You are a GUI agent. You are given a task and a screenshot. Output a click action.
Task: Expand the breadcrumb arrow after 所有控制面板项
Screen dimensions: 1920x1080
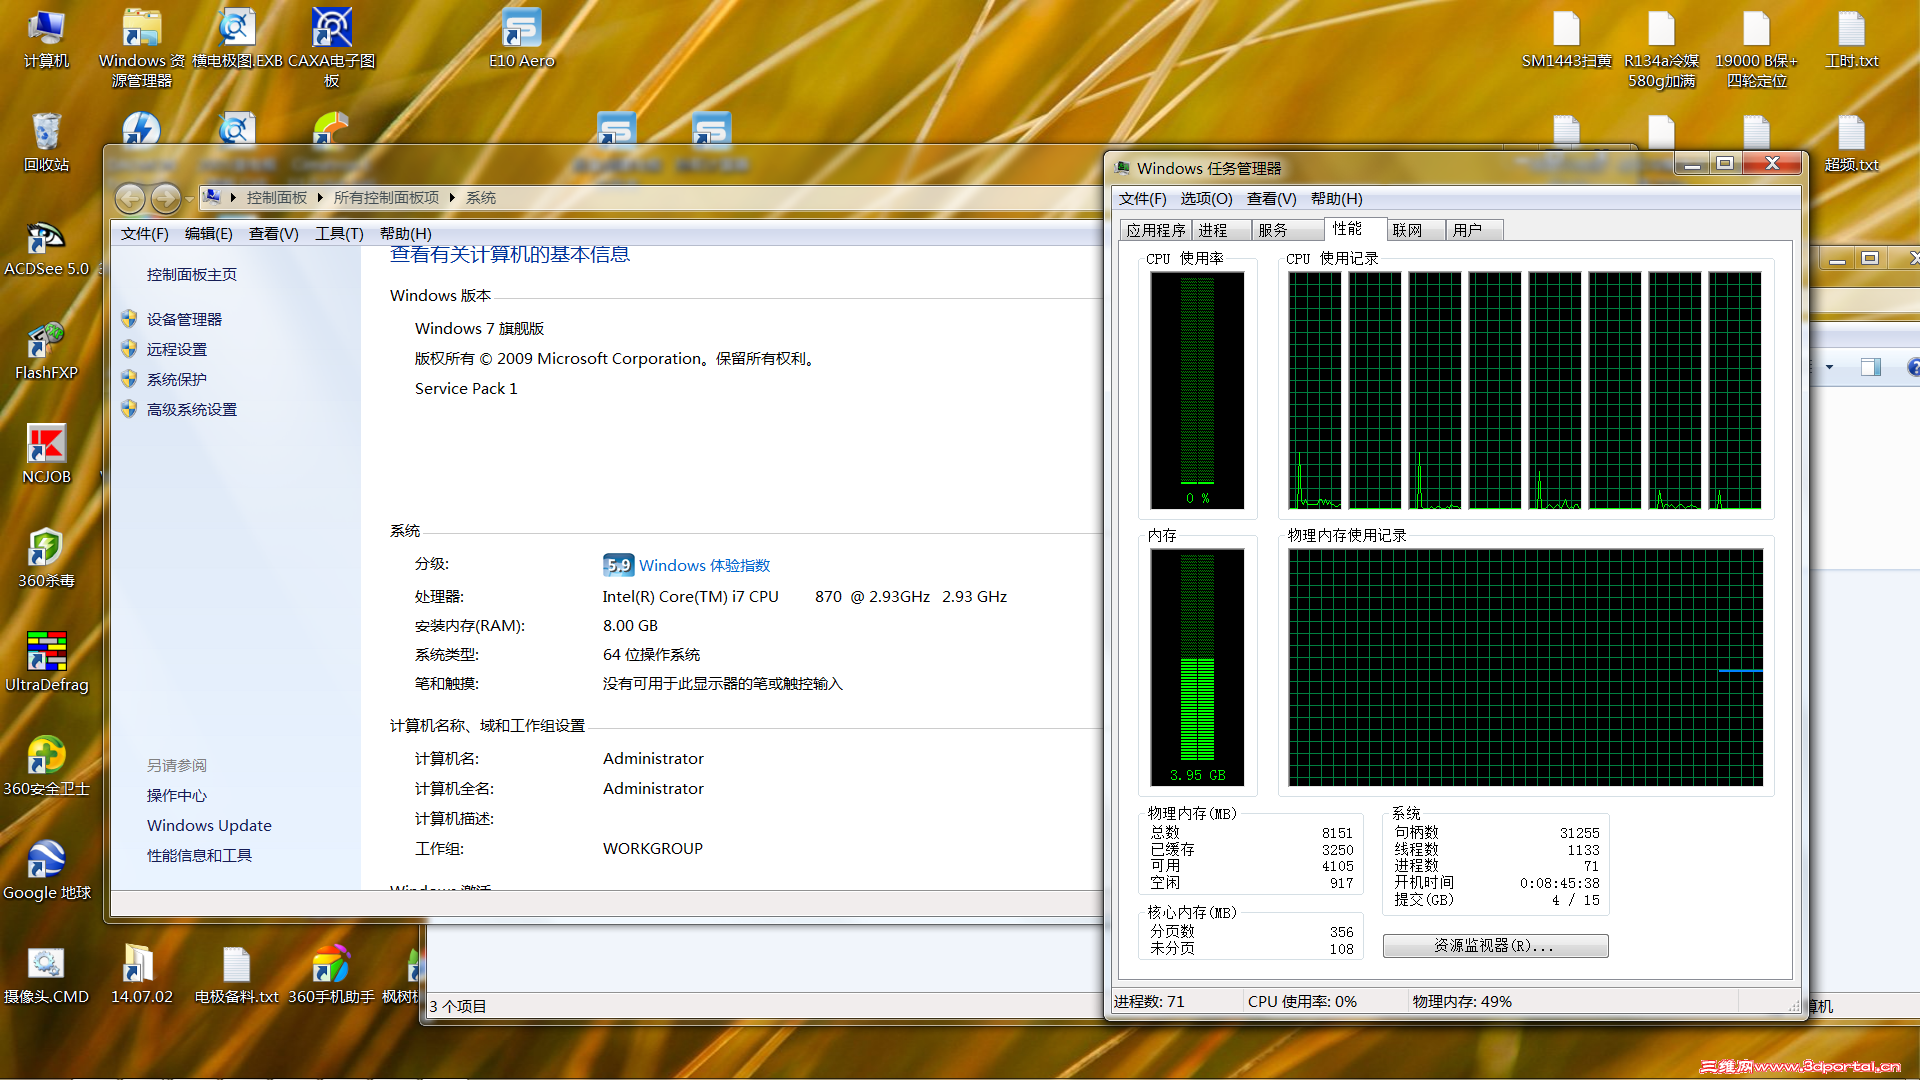click(452, 198)
